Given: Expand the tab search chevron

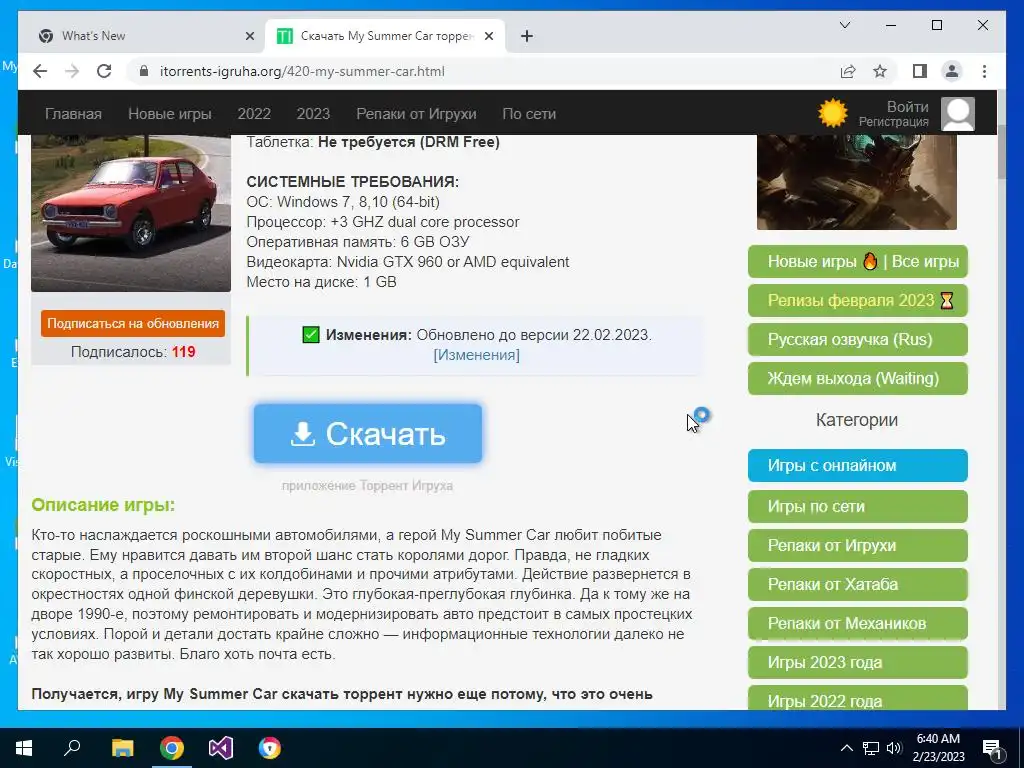Looking at the screenshot, I should click(x=845, y=25).
